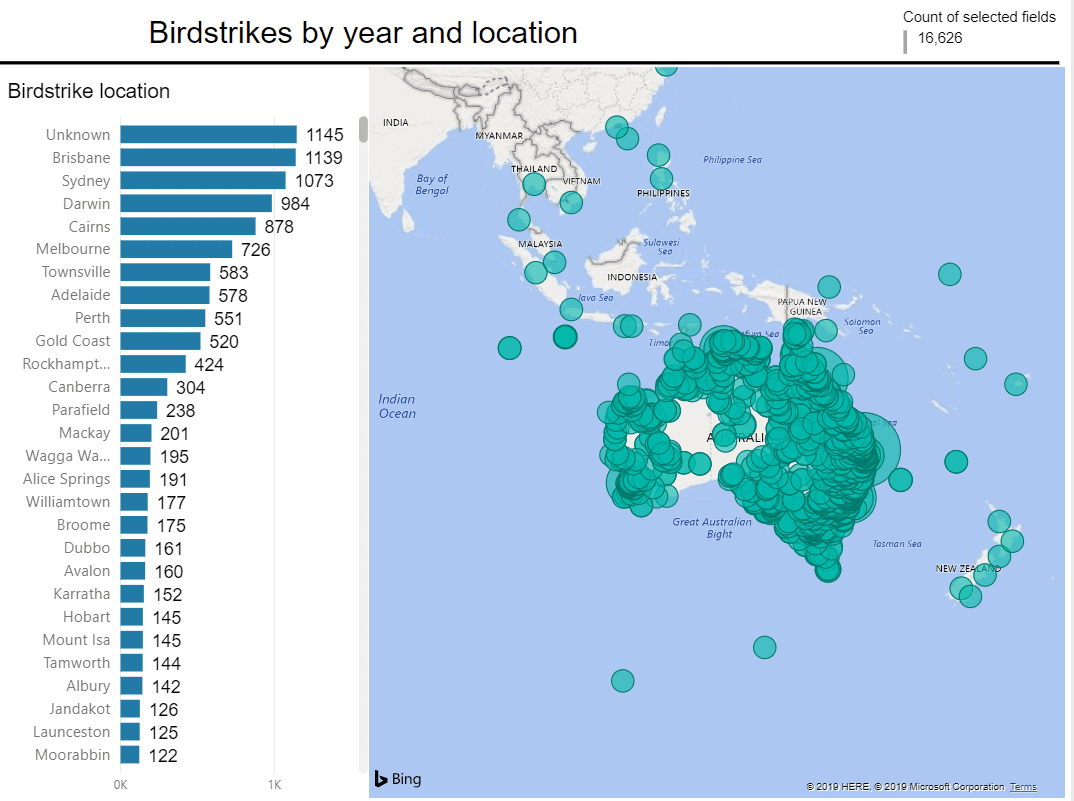Screen dimensions: 1074x801
Task: Click the Unknown location bar
Action: (208, 135)
